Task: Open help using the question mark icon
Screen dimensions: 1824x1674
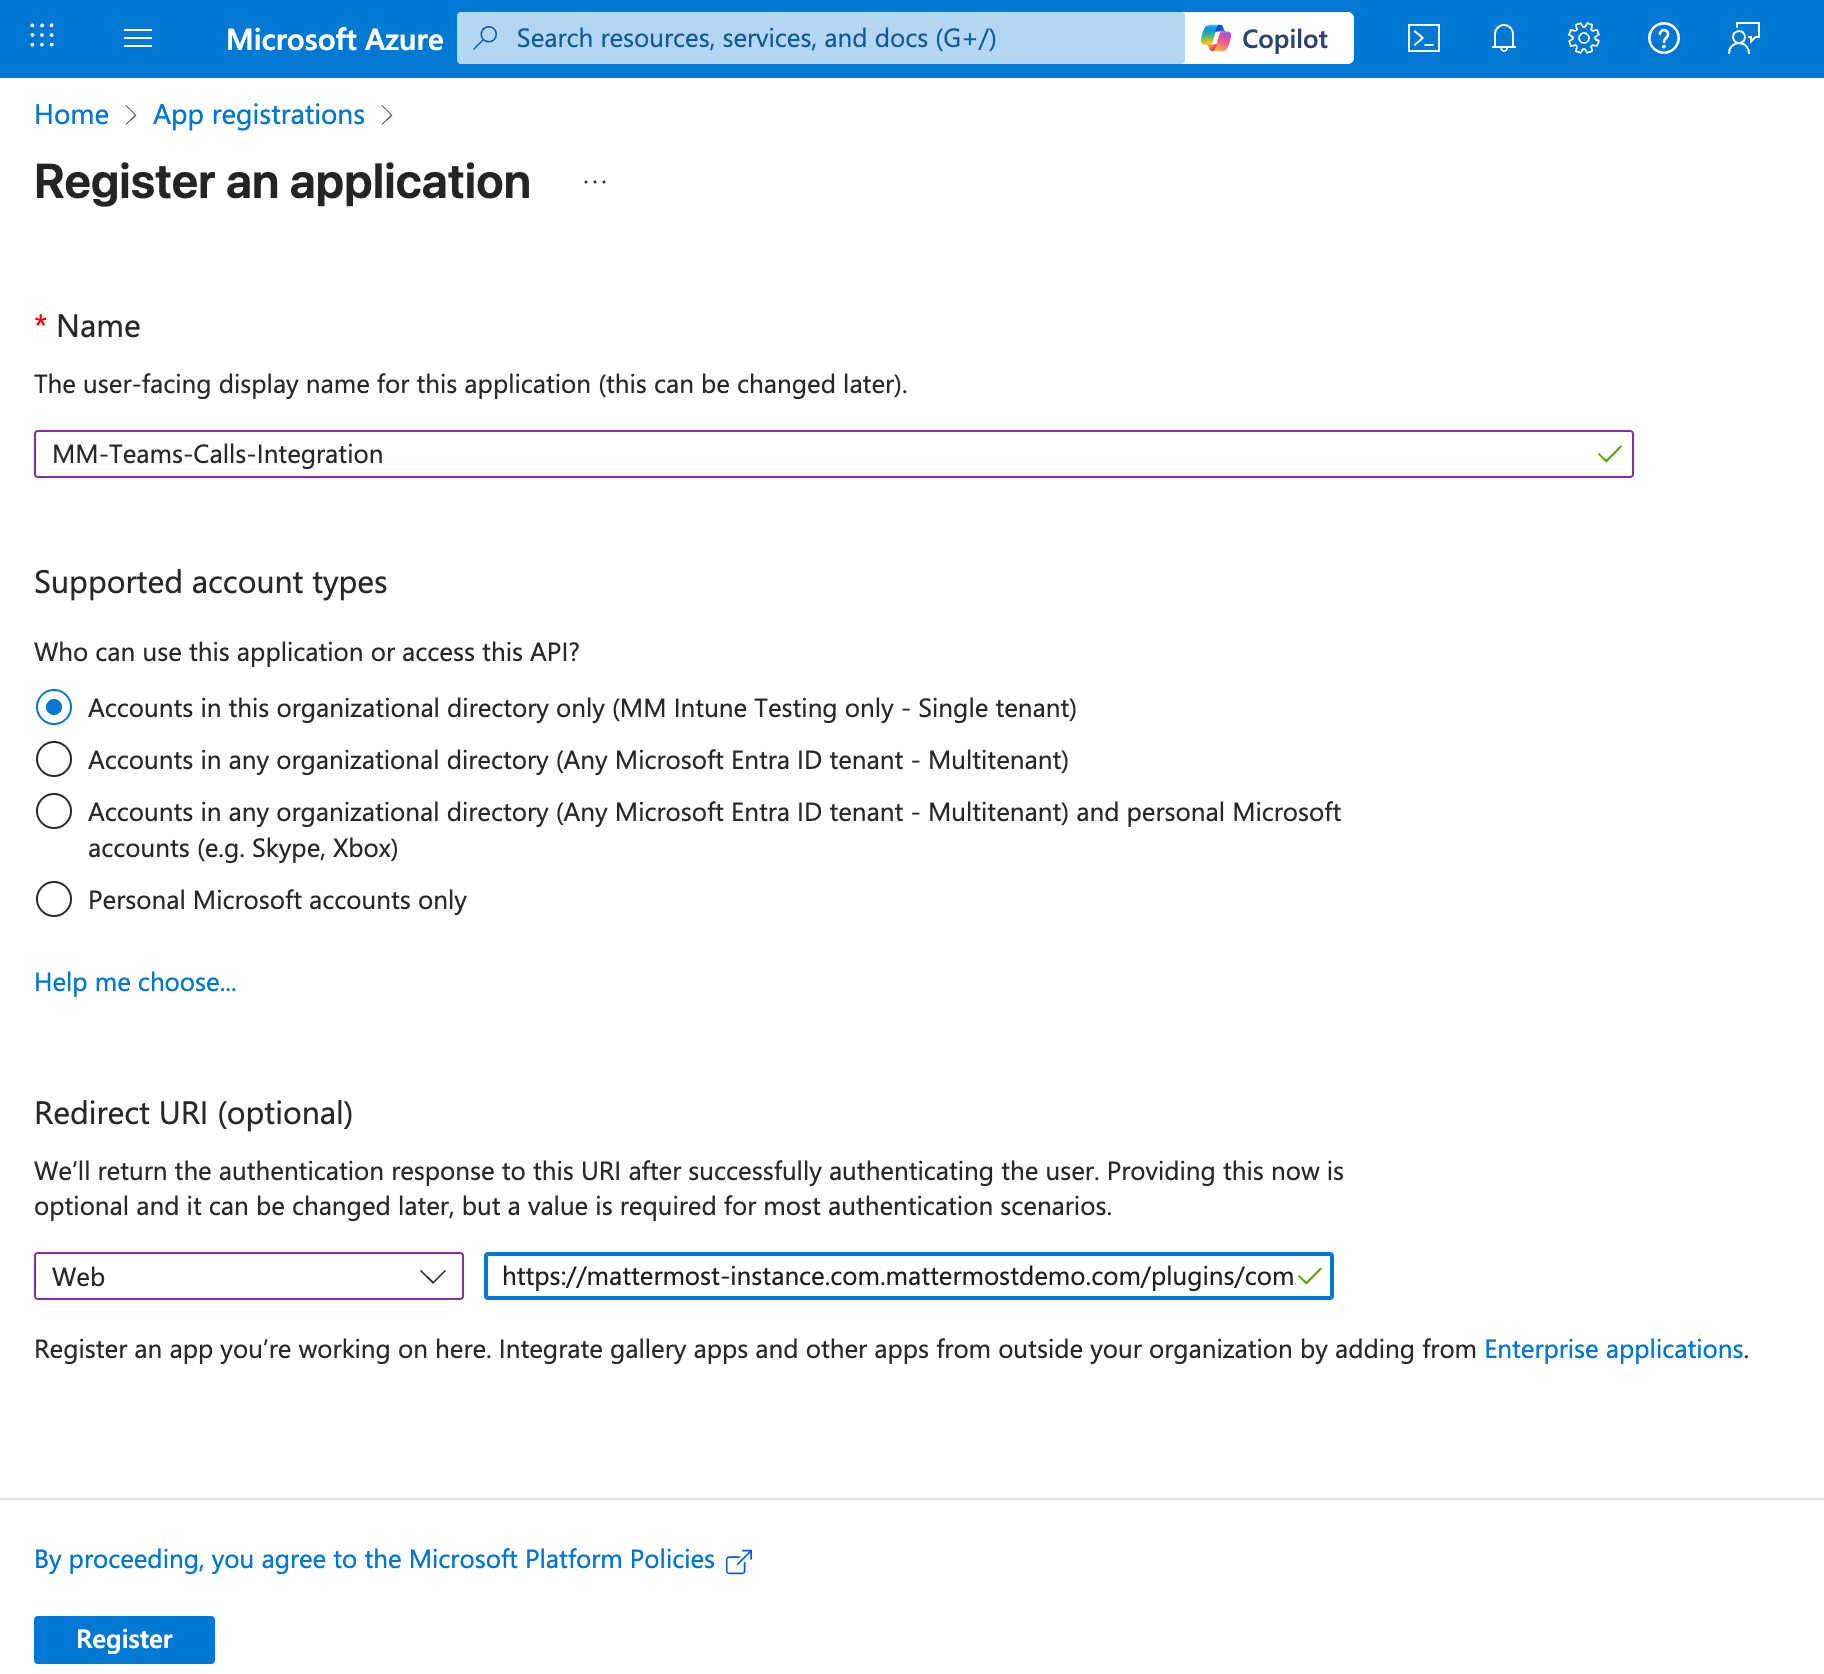Action: (1663, 38)
